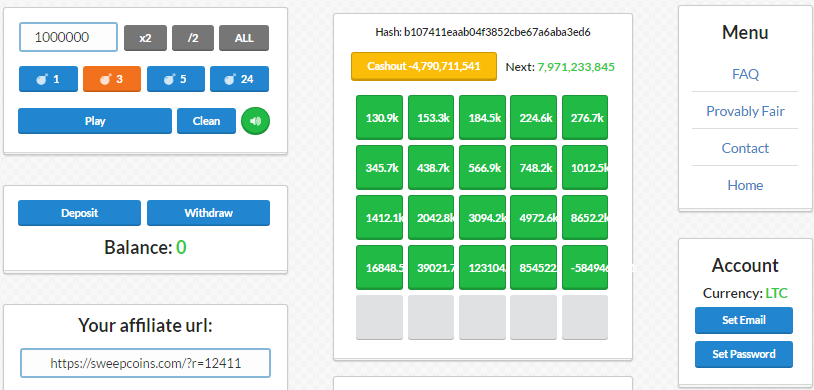Open the Deposit dialog
The height and width of the screenshot is (390, 814).
click(x=79, y=213)
